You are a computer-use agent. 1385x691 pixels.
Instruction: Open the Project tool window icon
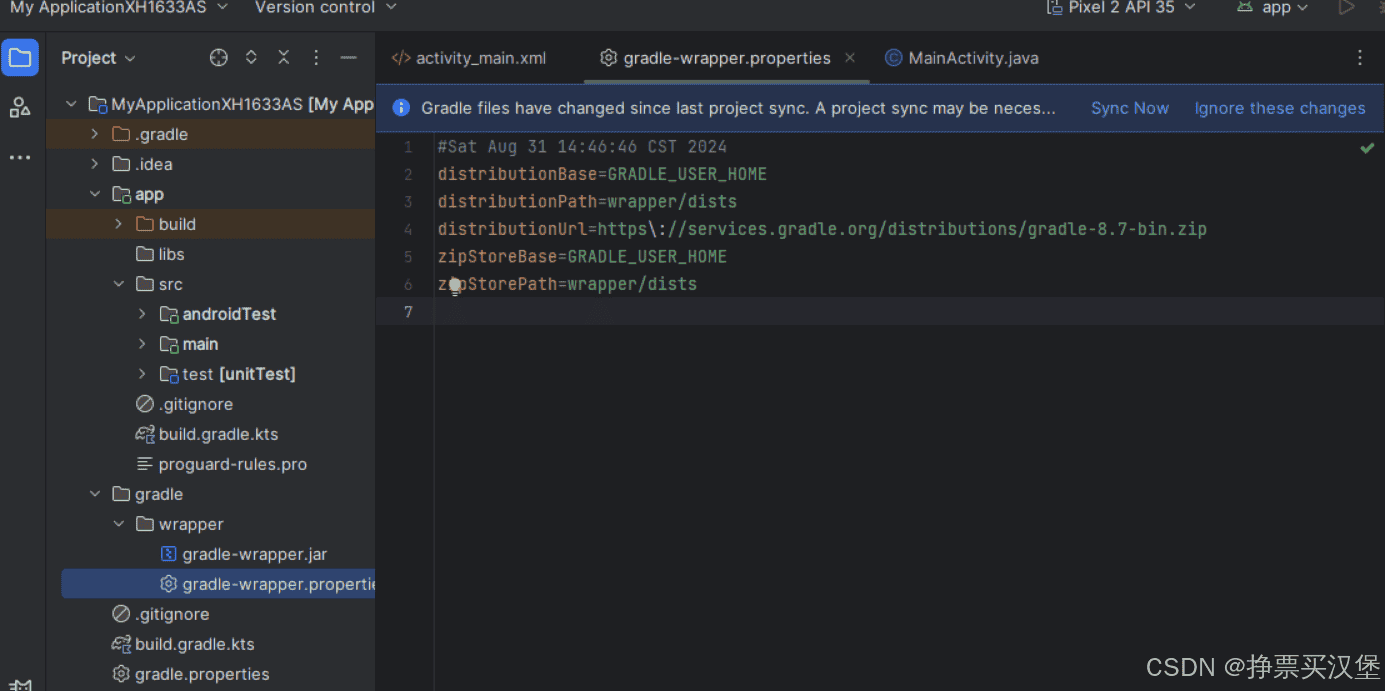[20, 57]
